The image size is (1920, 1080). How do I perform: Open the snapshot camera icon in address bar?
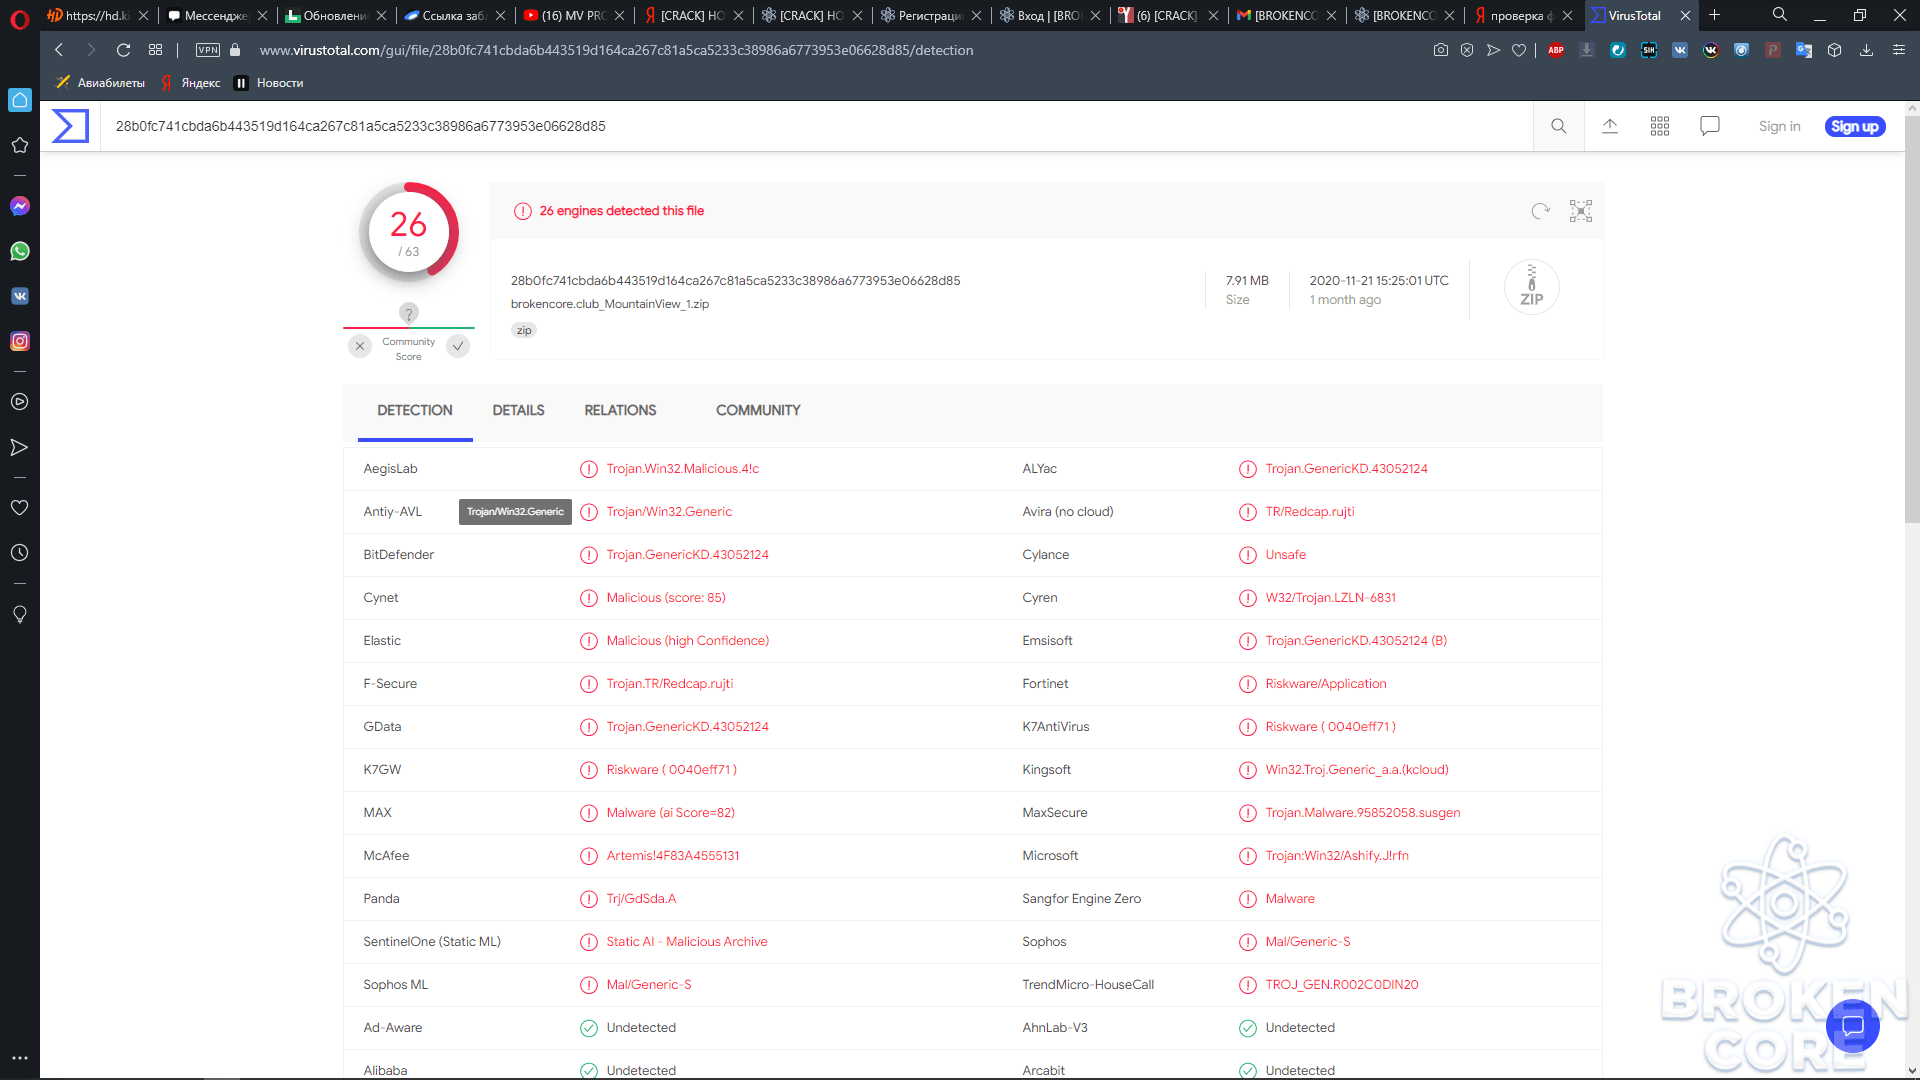[x=1441, y=50]
